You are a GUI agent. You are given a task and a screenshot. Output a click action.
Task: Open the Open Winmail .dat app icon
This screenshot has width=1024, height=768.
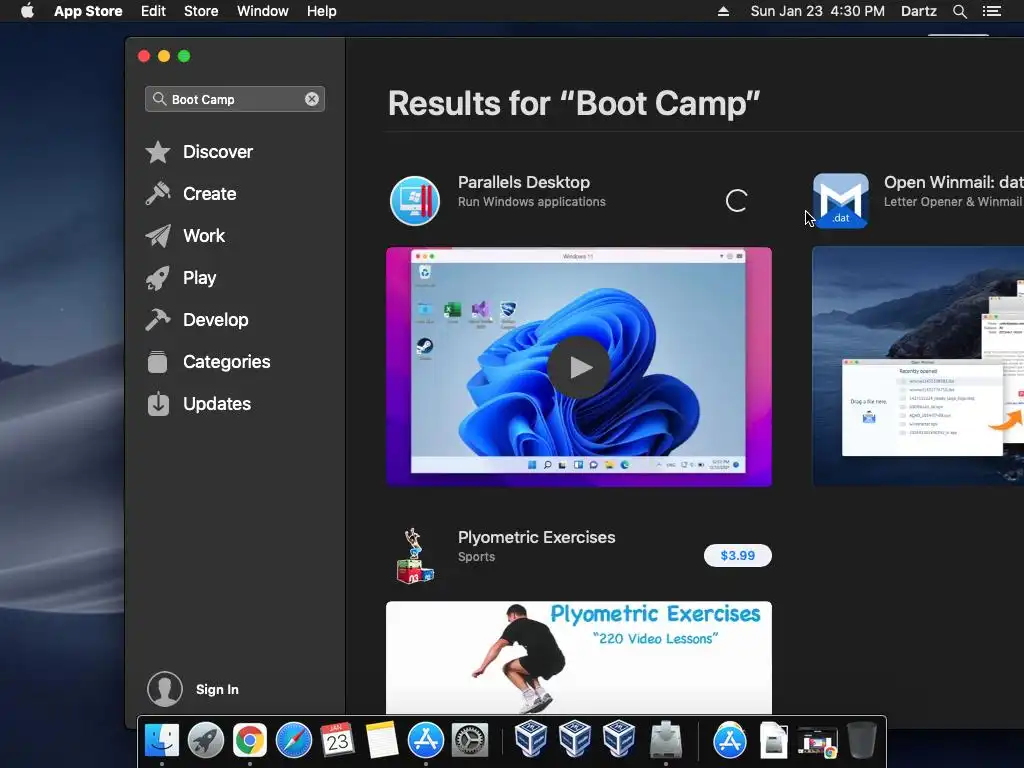(x=840, y=200)
